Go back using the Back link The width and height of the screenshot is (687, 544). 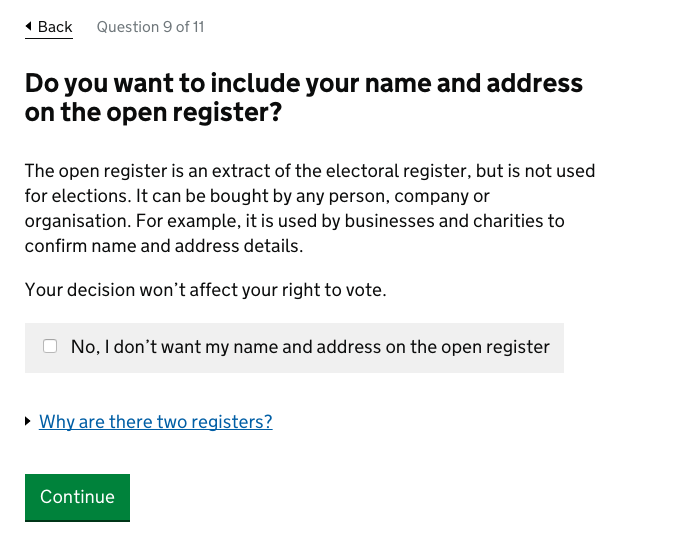[49, 27]
